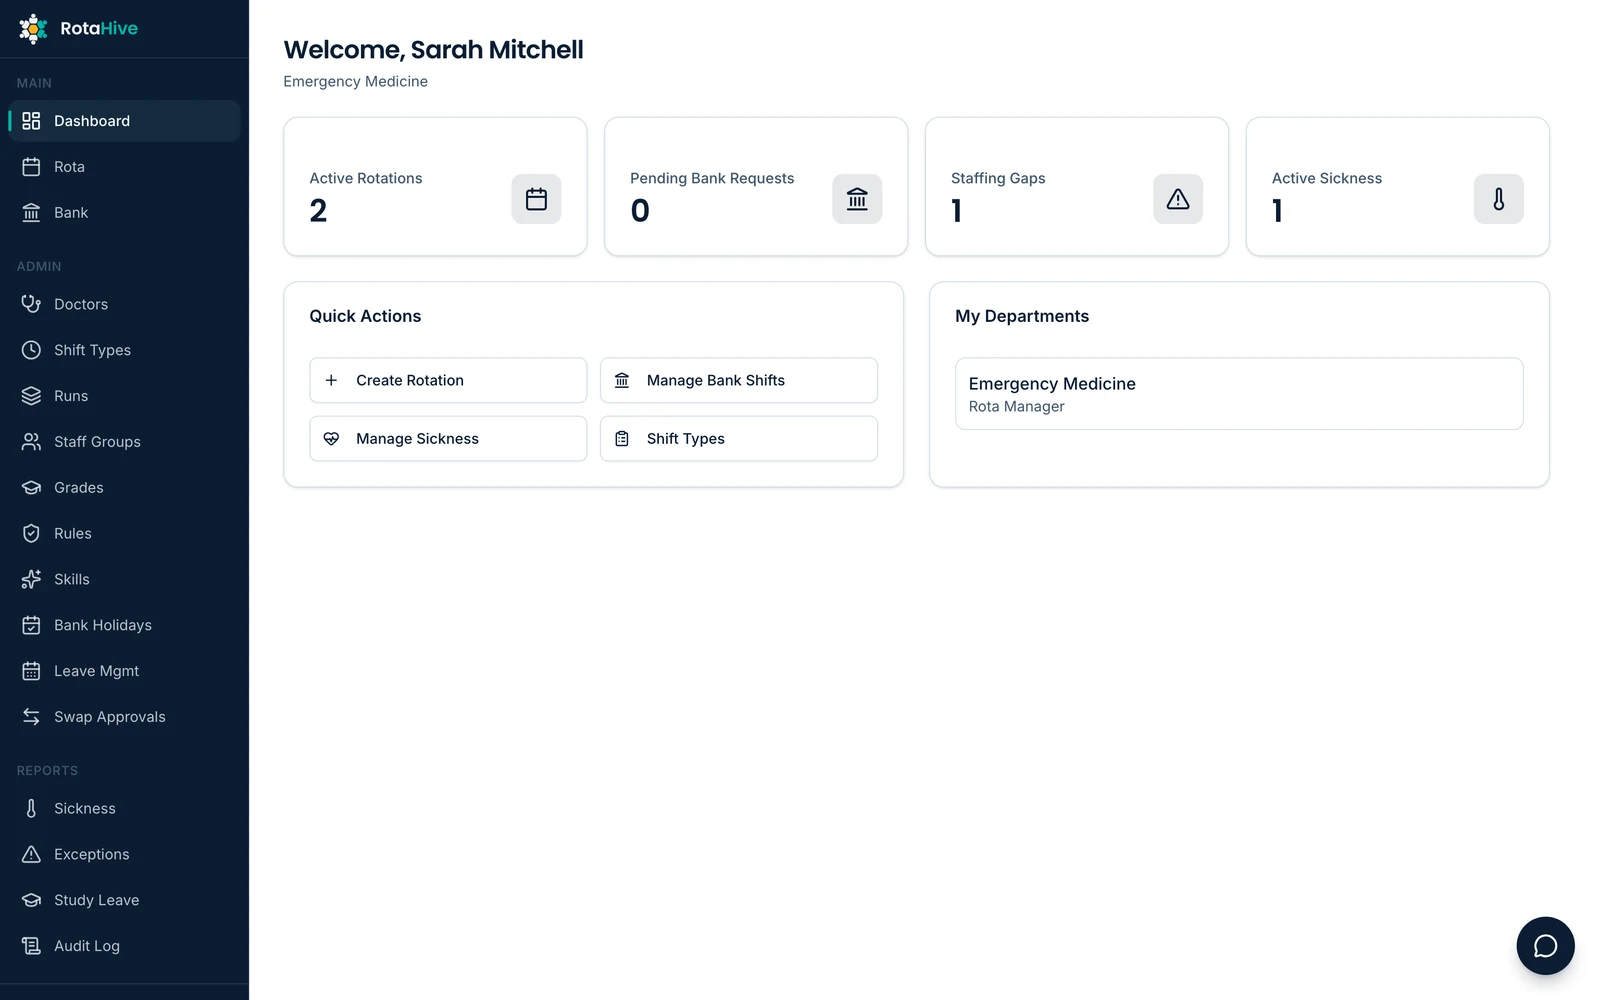1600x1000 pixels.
Task: Click the Staffing Gaps label
Action: (x=998, y=178)
